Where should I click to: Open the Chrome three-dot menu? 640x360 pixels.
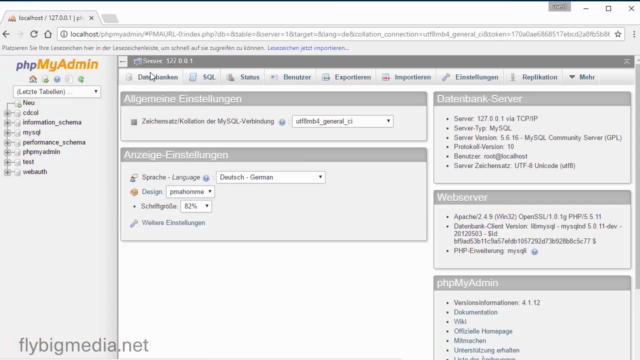click(634, 34)
